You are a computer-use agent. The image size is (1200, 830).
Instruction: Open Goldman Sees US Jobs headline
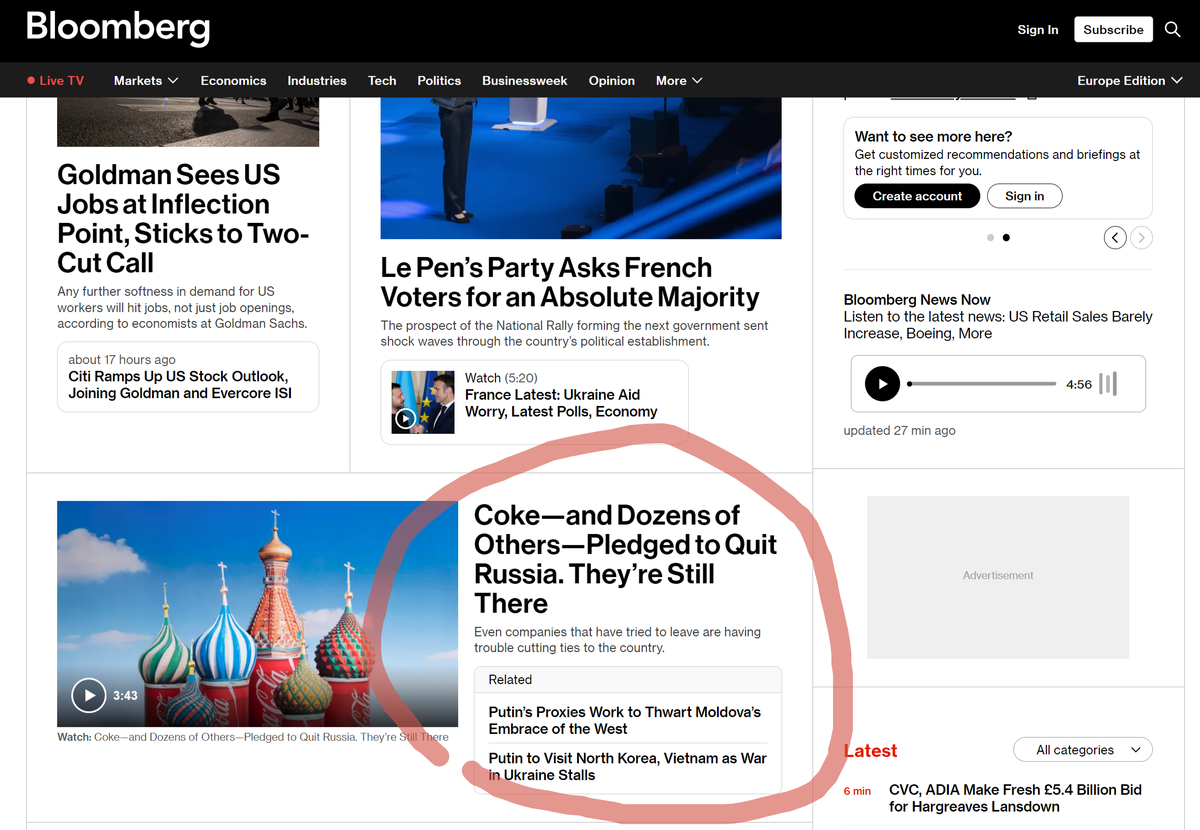click(x=183, y=219)
